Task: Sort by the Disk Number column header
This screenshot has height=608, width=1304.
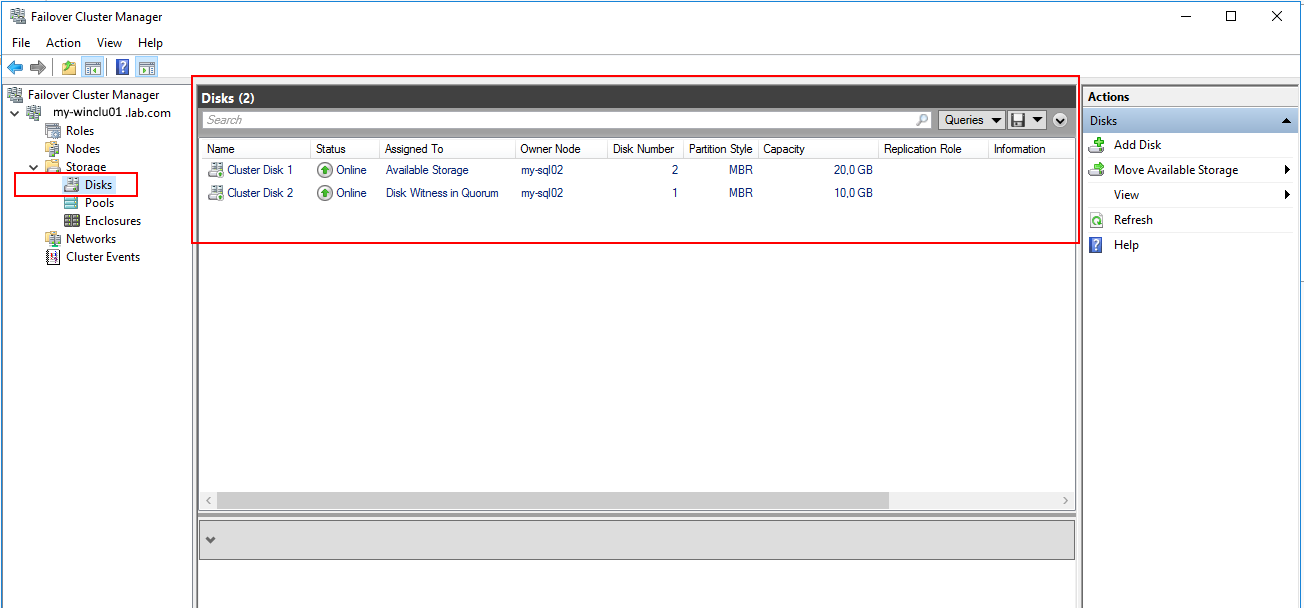Action: [646, 149]
